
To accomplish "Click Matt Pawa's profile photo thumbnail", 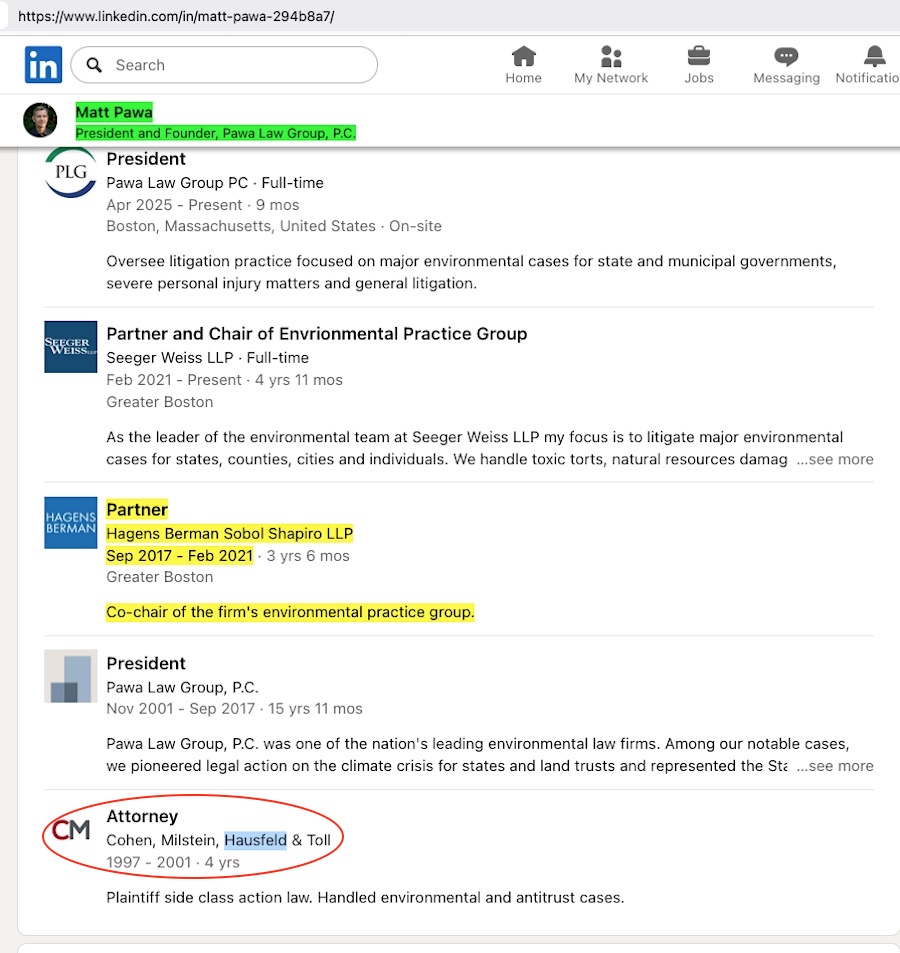I will [40, 120].
